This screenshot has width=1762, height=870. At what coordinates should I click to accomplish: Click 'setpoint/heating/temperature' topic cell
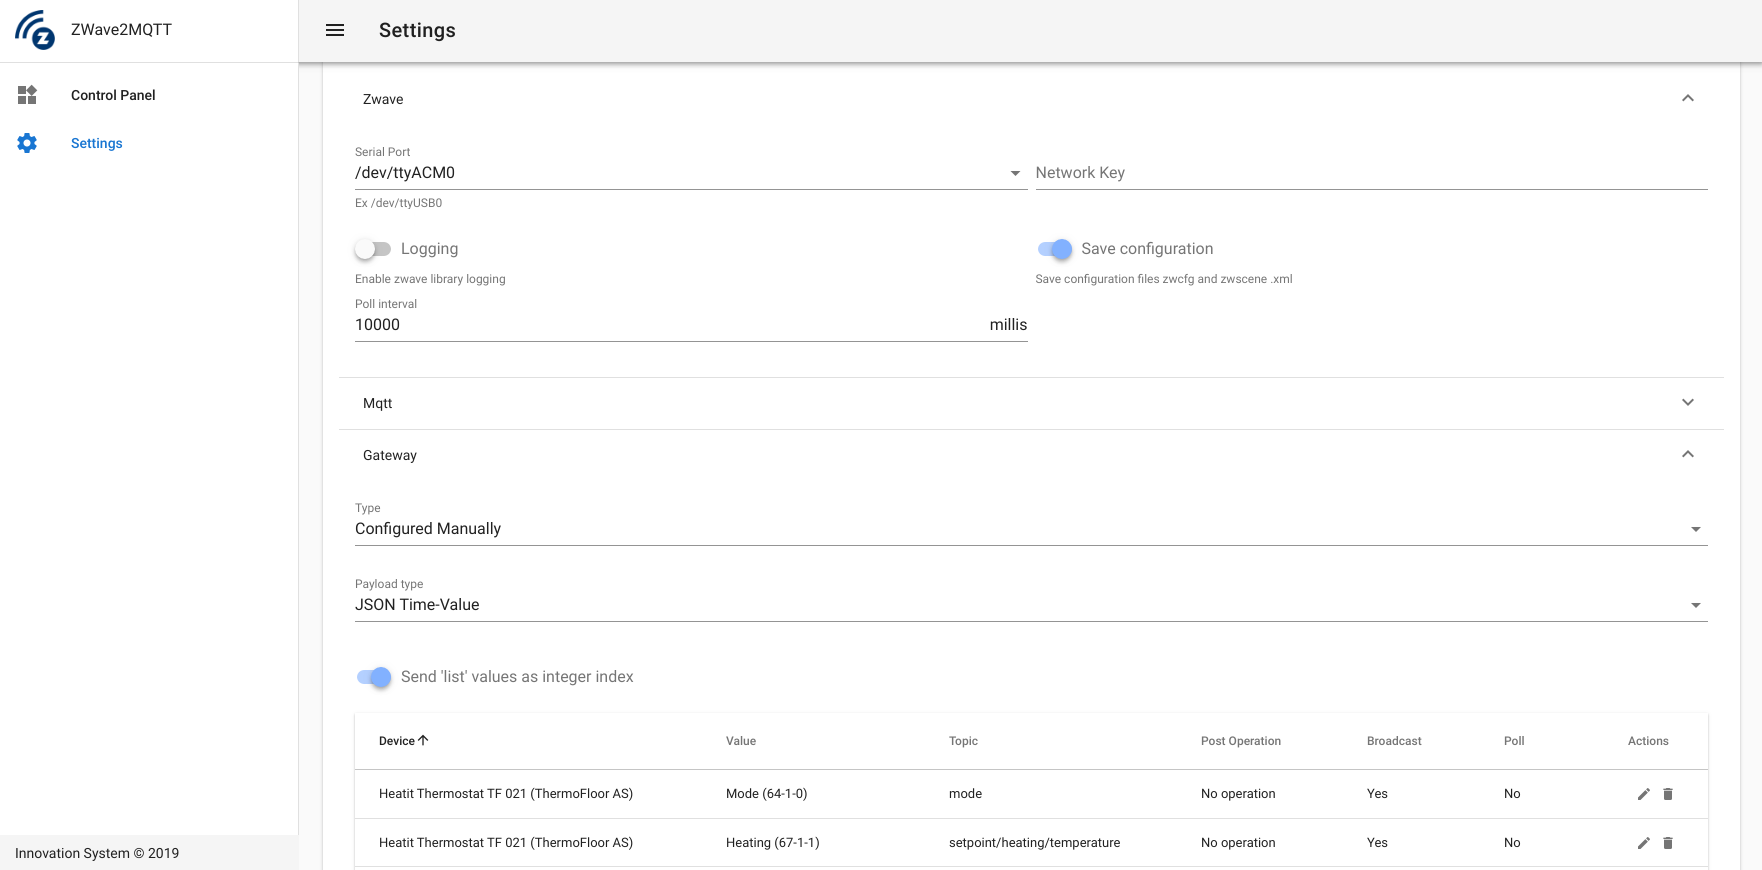[x=1034, y=843]
